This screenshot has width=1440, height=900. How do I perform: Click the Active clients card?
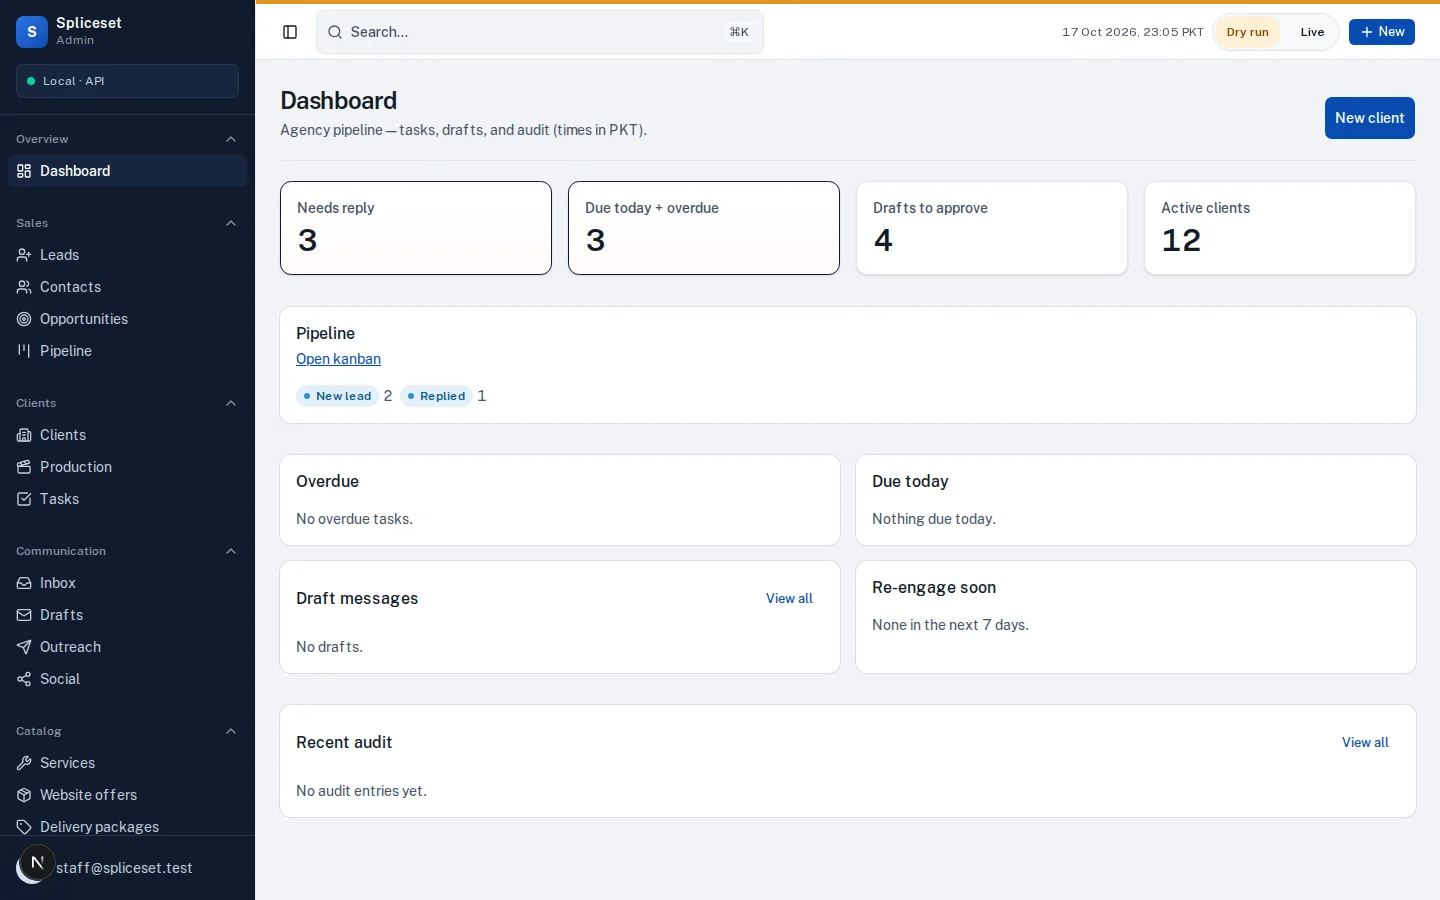coord(1280,228)
